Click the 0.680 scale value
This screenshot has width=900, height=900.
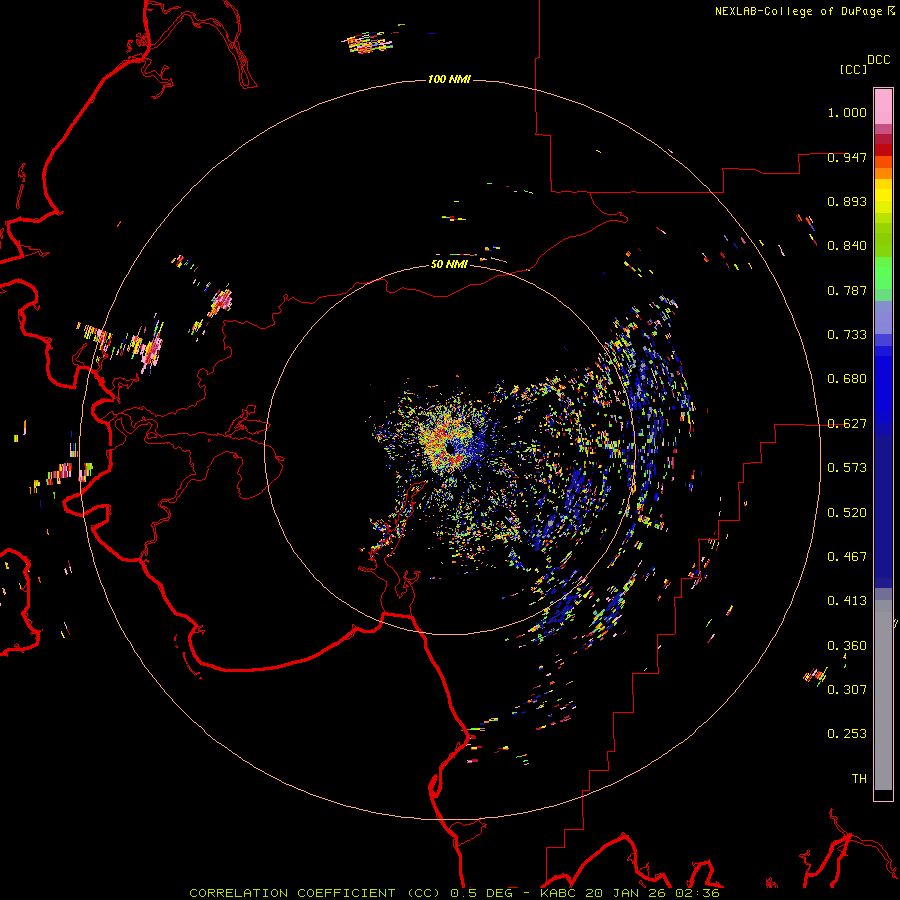pos(847,379)
